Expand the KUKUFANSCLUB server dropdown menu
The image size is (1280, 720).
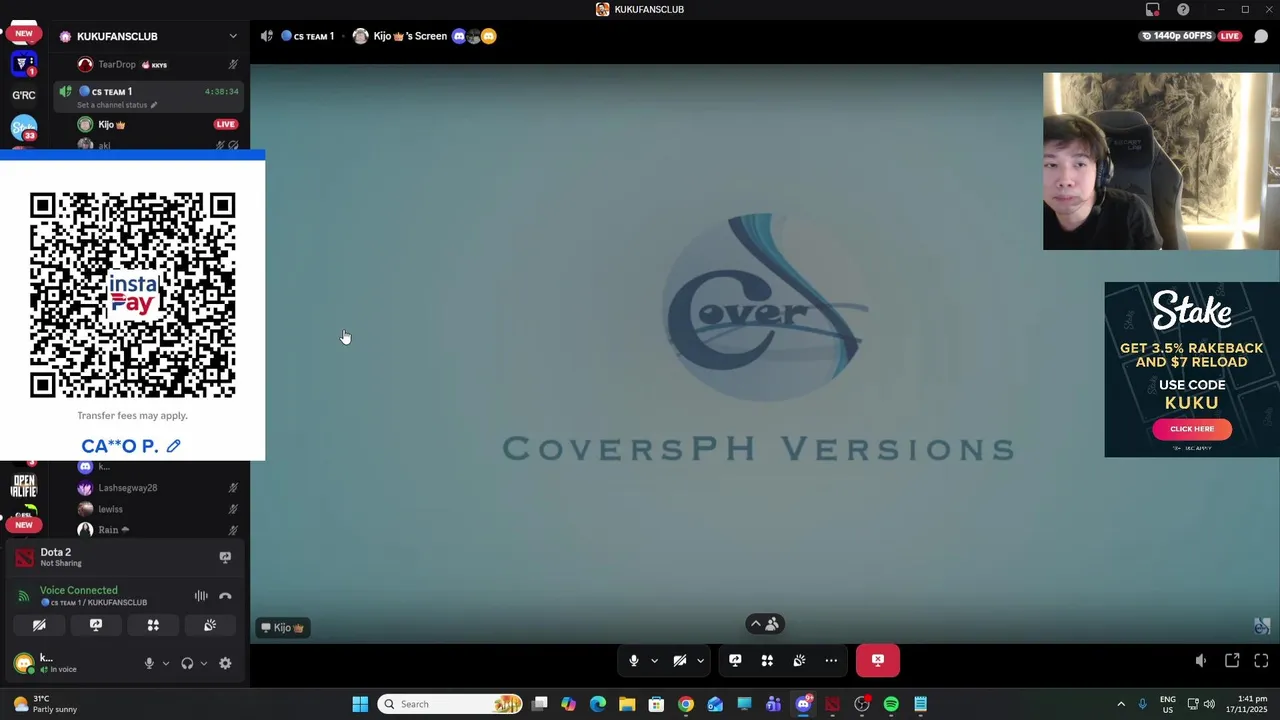pos(233,36)
